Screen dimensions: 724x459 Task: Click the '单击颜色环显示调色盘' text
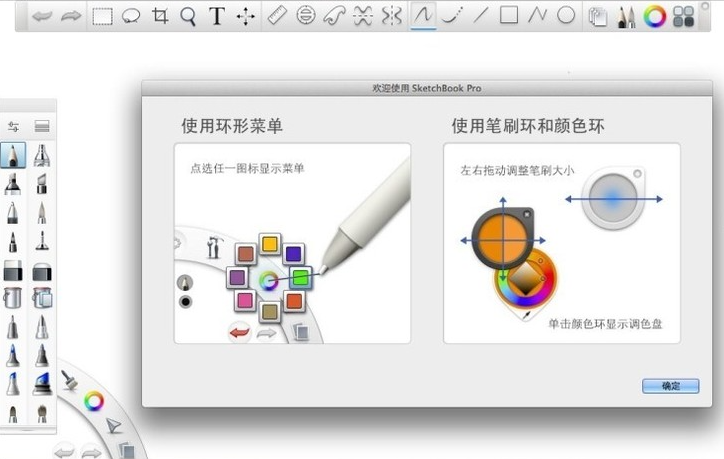605,324
